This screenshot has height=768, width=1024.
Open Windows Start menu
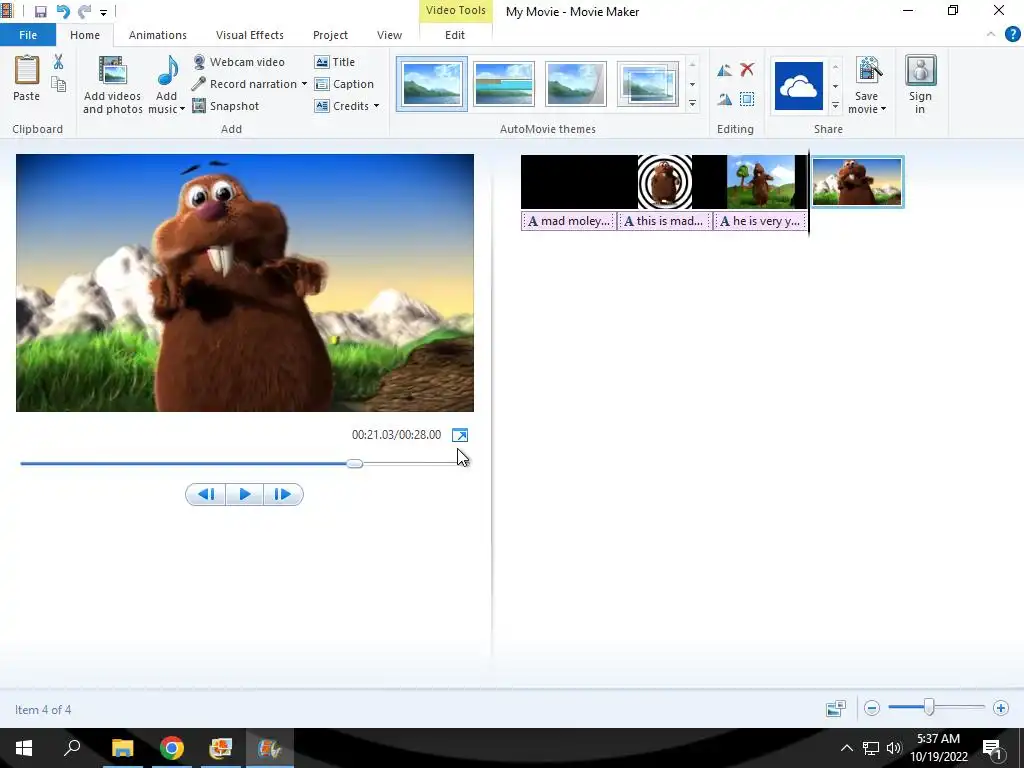(x=24, y=748)
